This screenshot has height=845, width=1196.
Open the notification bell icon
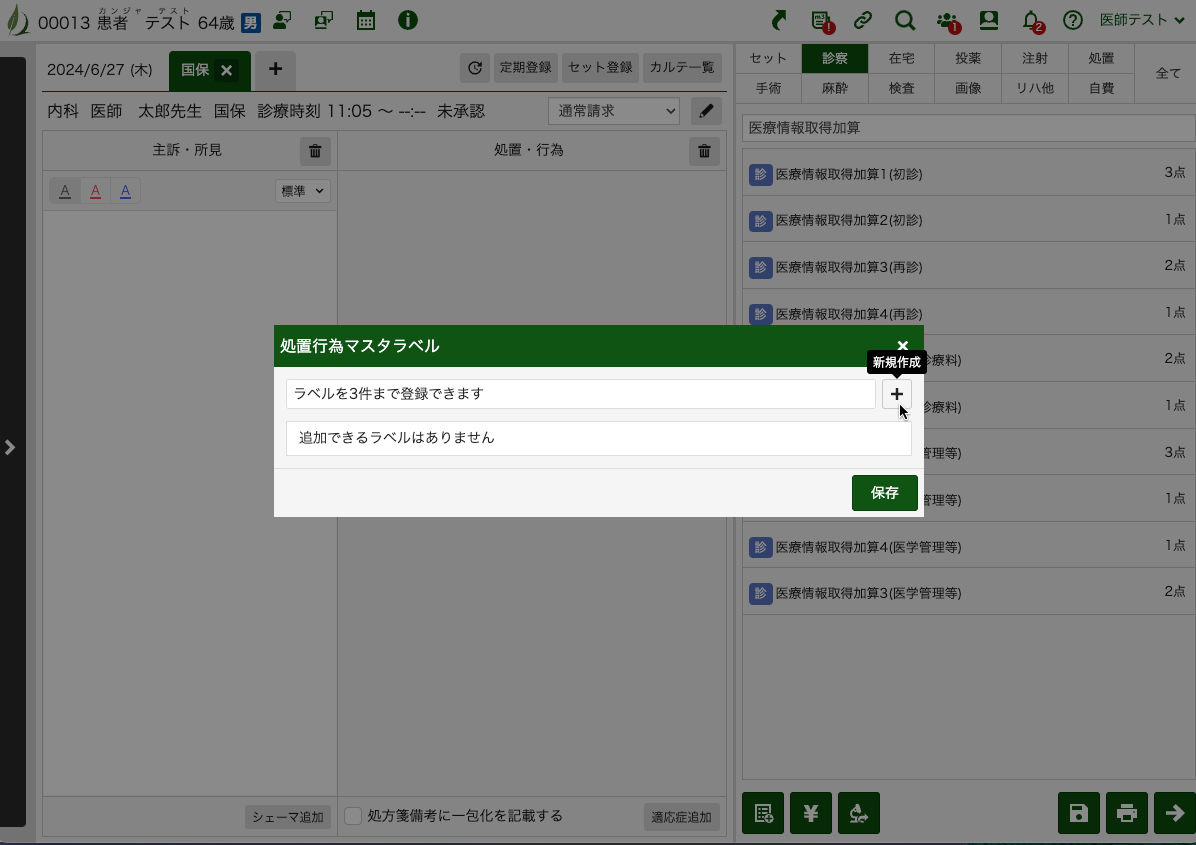(1032, 21)
